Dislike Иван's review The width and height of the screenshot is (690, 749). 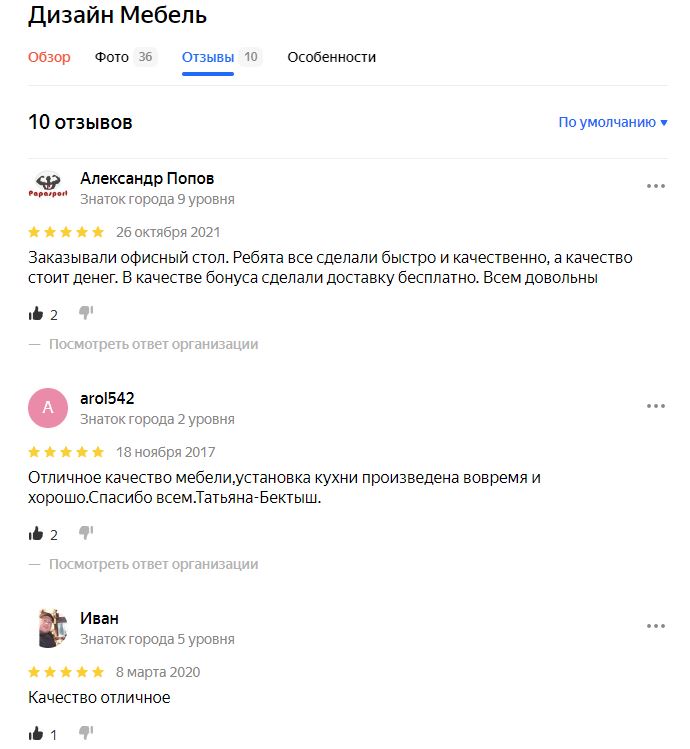pyautogui.click(x=86, y=732)
